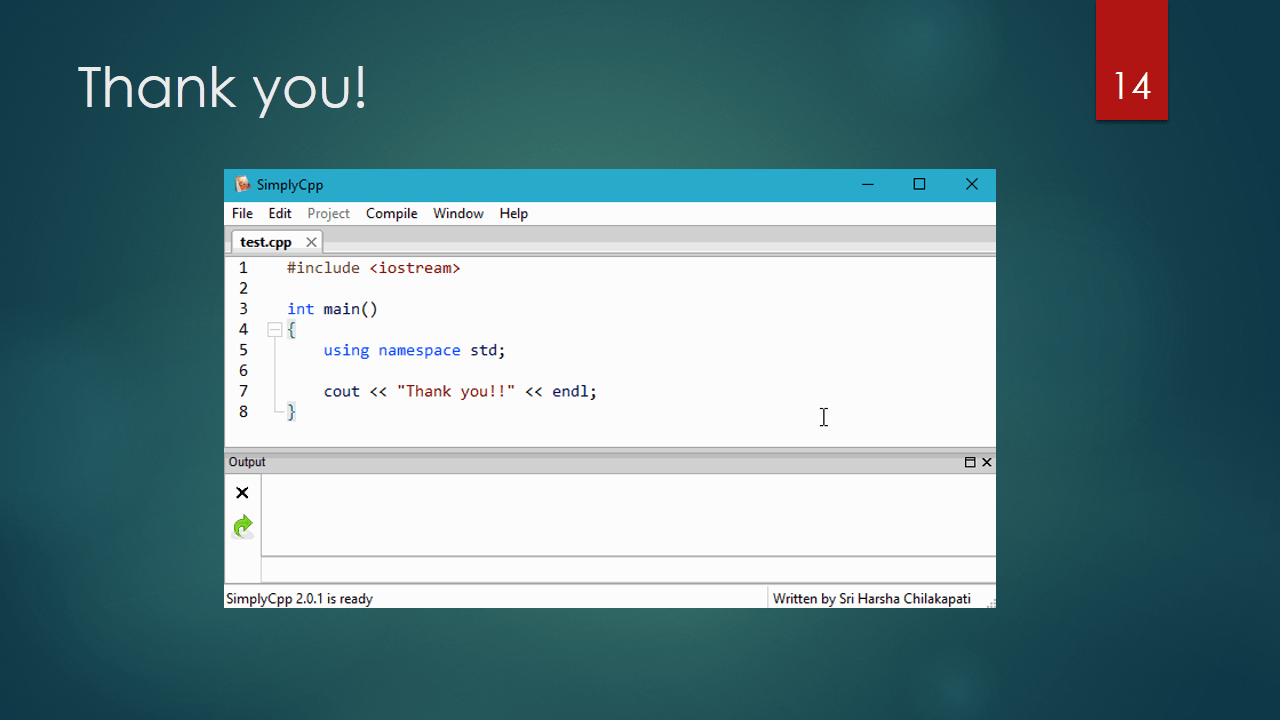Click the green arrow icon in Output panel

pyautogui.click(x=243, y=526)
